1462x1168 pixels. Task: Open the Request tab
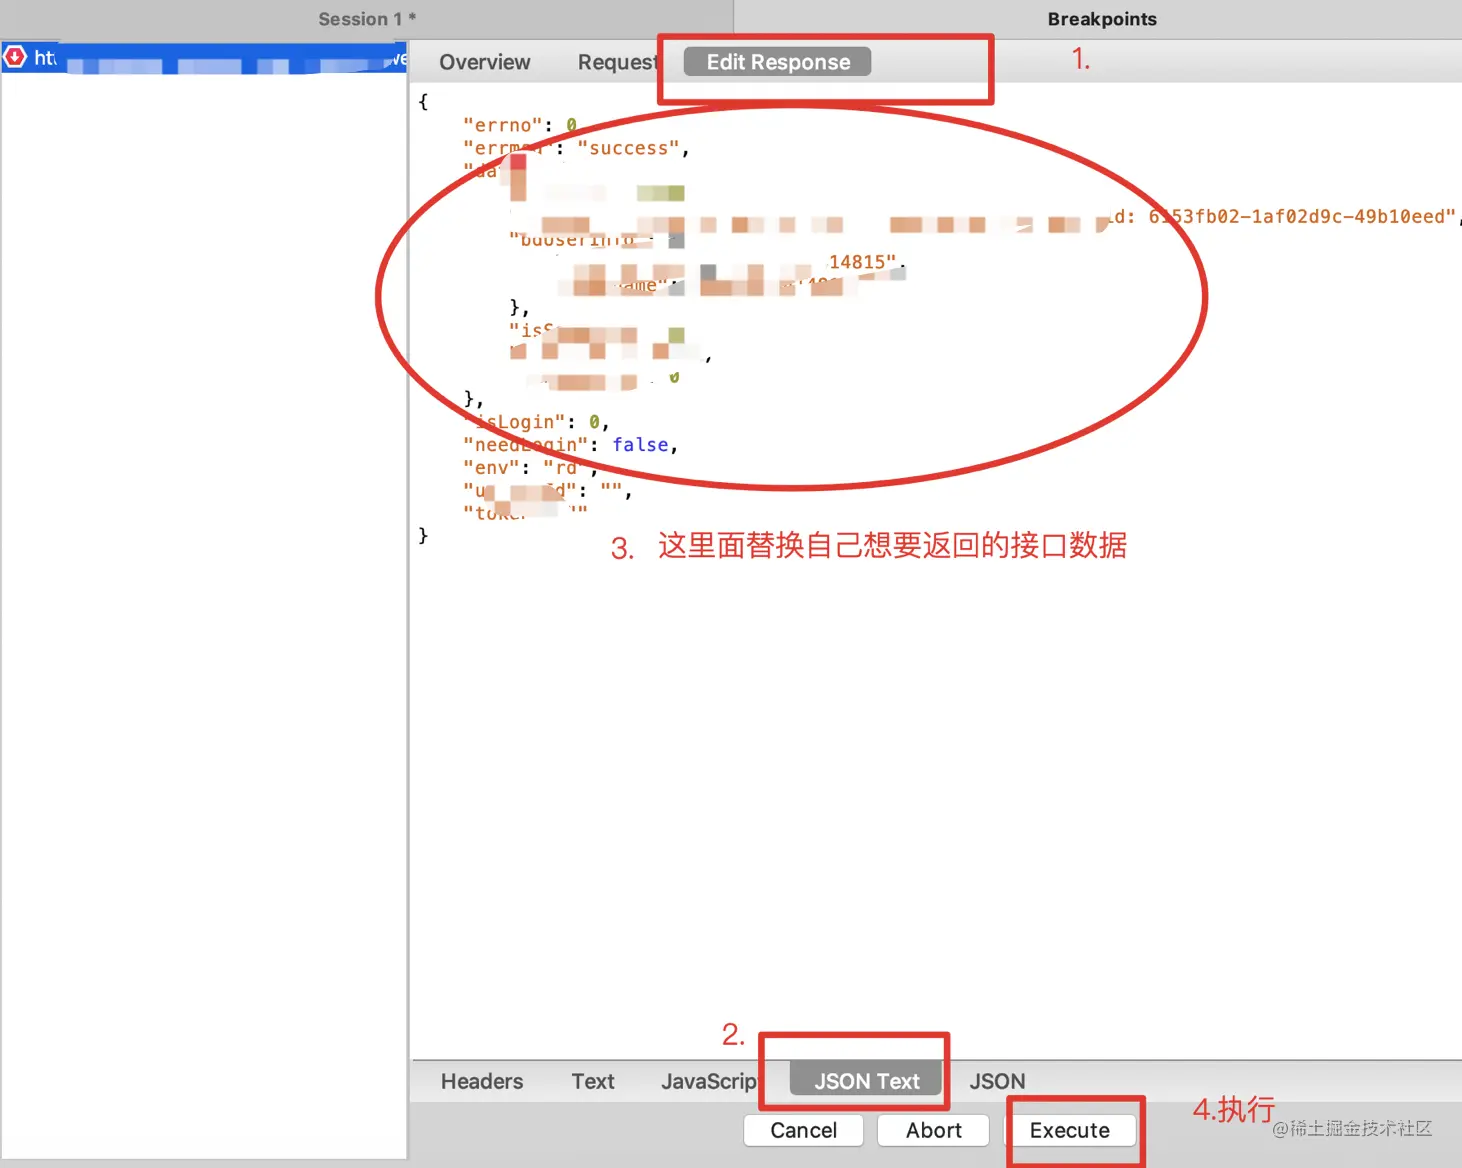(617, 62)
